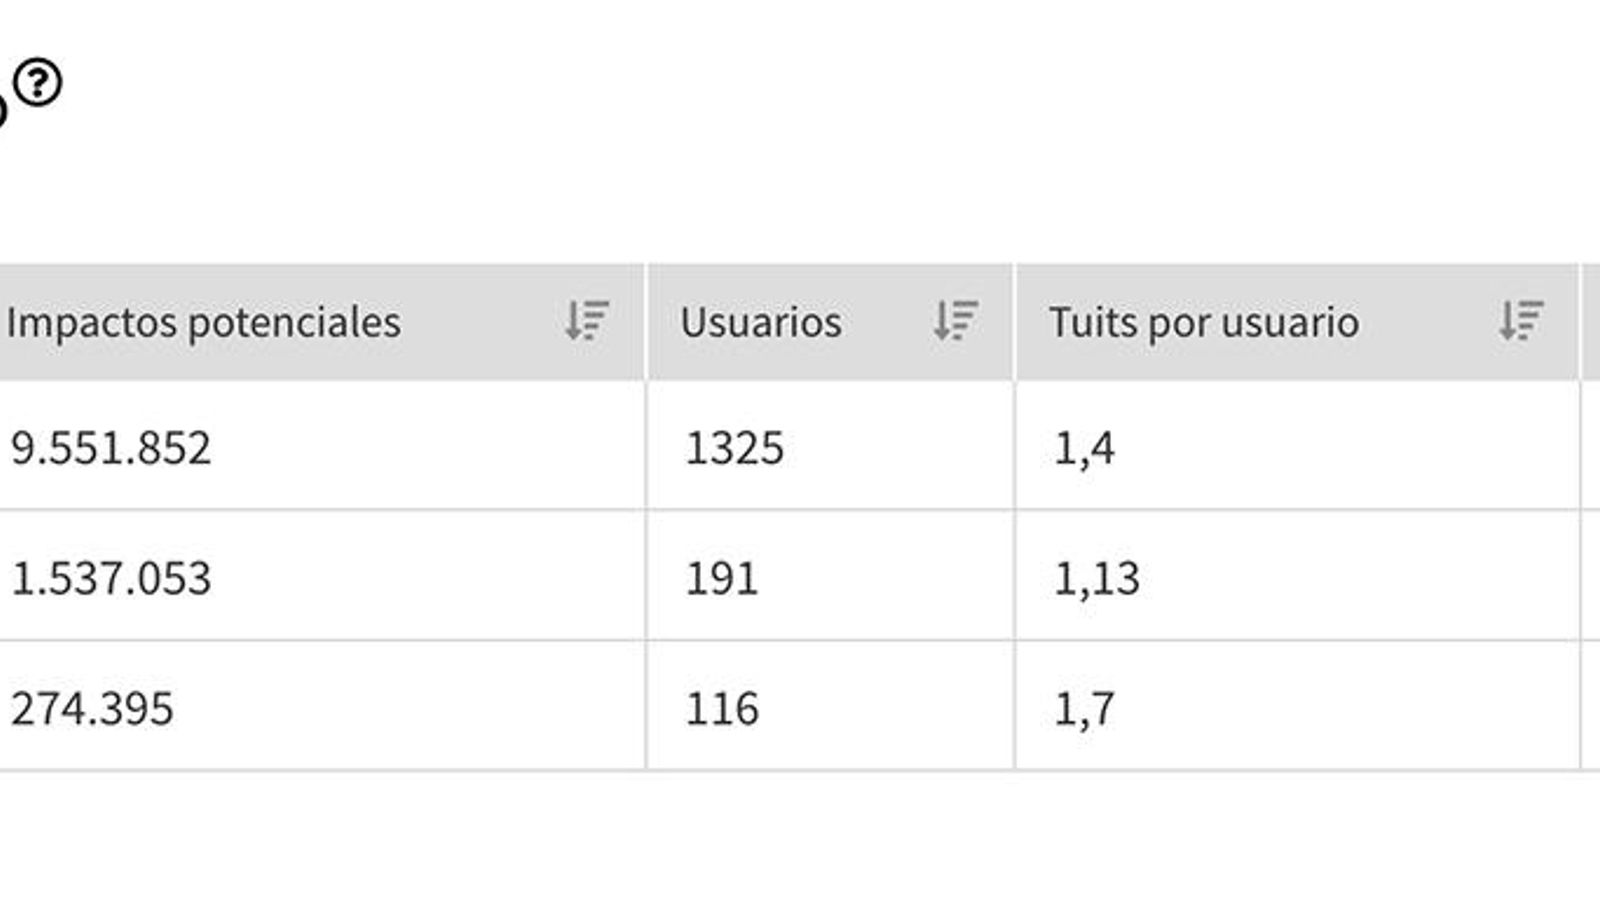This screenshot has width=1600, height=900.
Task: Click the Impactos potenciales header label
Action: click(x=203, y=322)
